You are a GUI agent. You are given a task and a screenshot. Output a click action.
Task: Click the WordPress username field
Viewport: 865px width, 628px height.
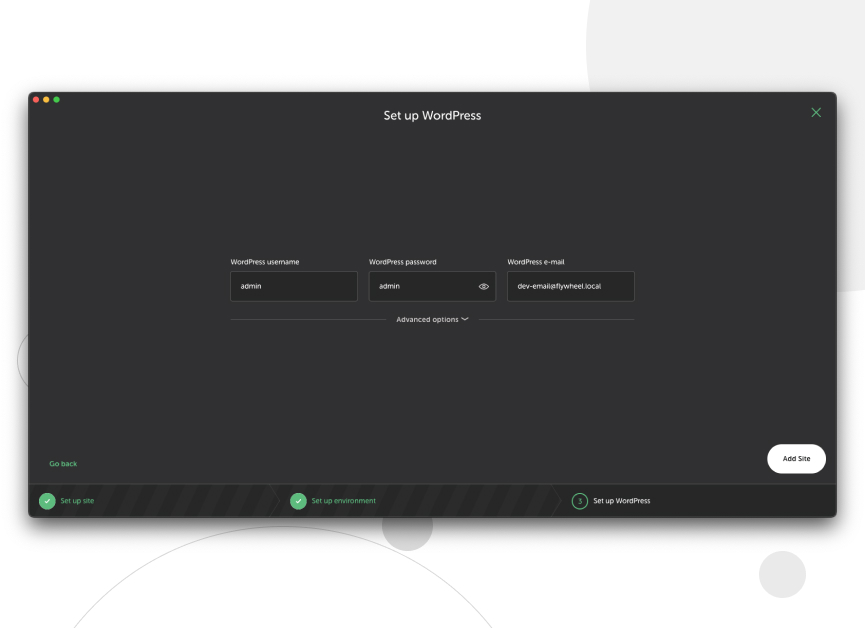coord(293,286)
